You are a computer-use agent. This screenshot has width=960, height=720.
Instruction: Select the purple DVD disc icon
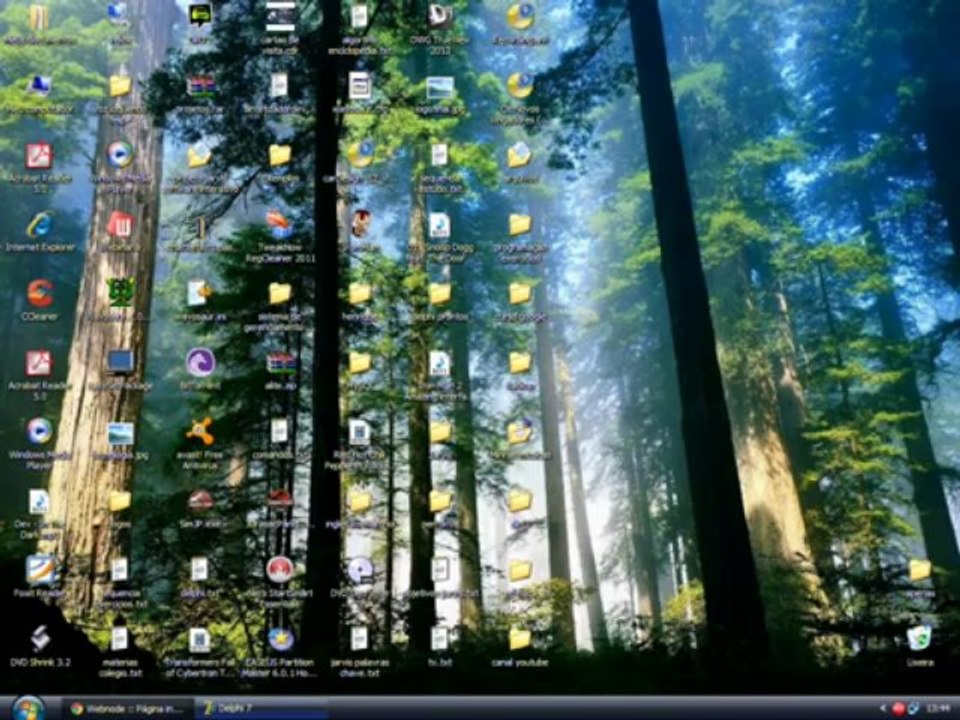(x=360, y=570)
